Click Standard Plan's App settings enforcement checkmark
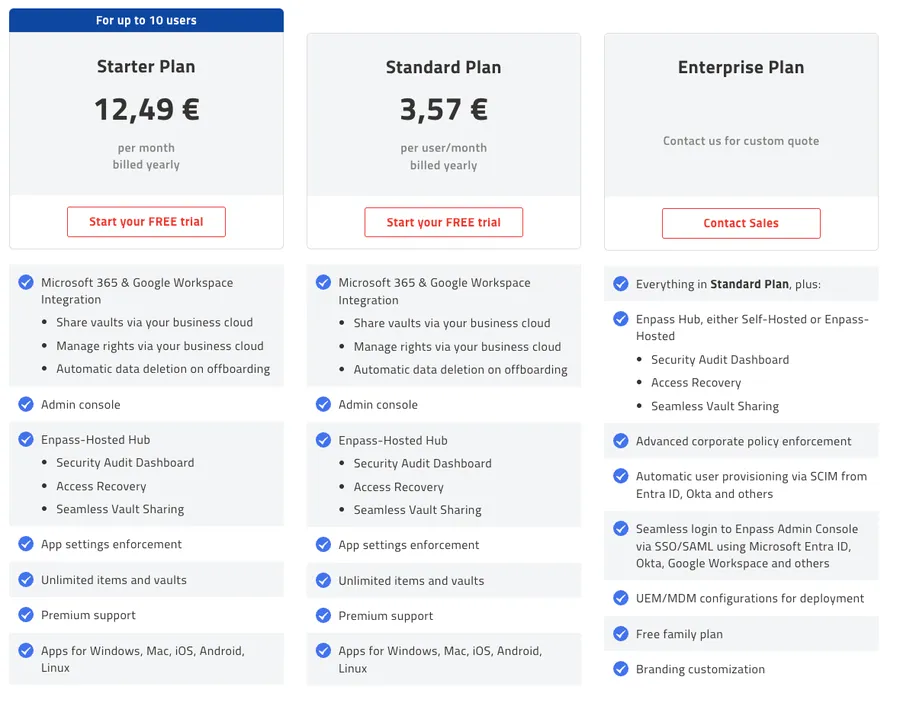The height and width of the screenshot is (703, 900). click(x=323, y=544)
